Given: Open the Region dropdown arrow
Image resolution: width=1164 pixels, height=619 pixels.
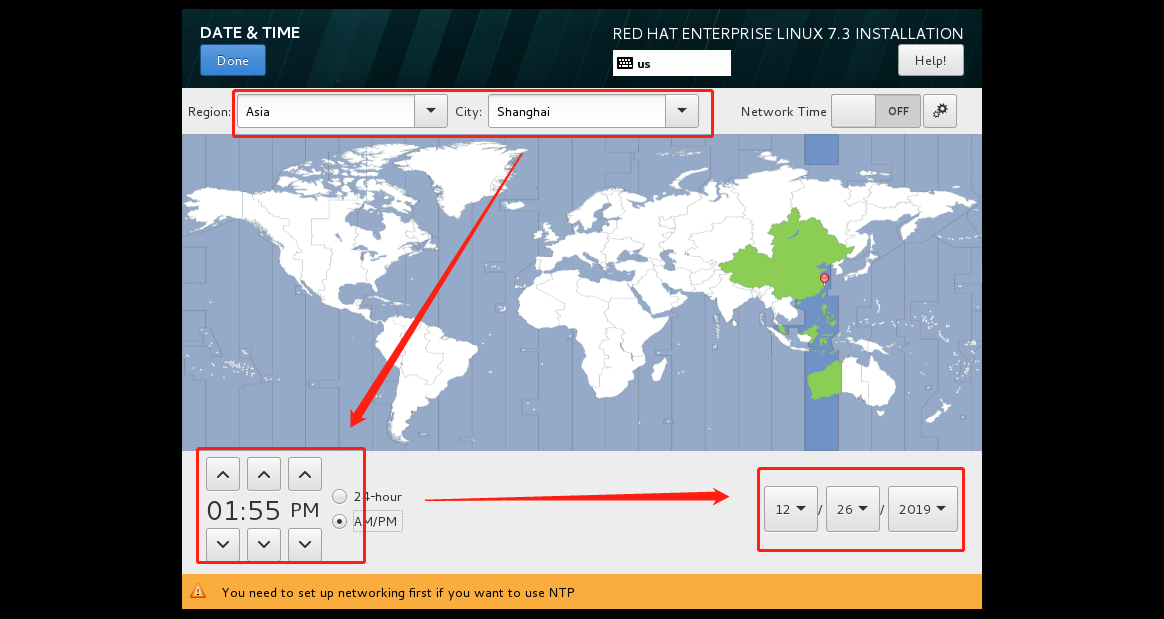Looking at the screenshot, I should [x=431, y=111].
